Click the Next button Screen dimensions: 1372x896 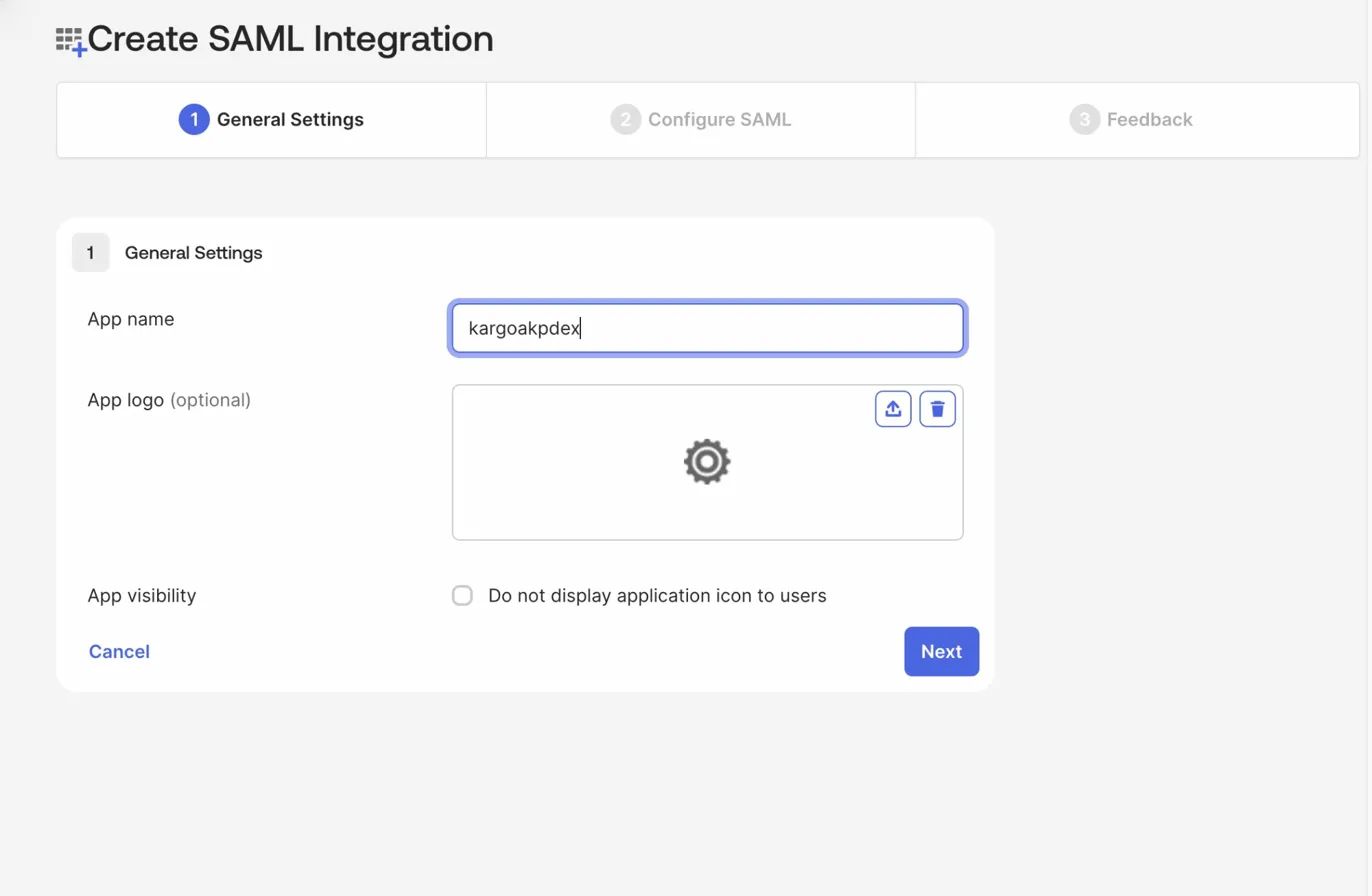941,652
